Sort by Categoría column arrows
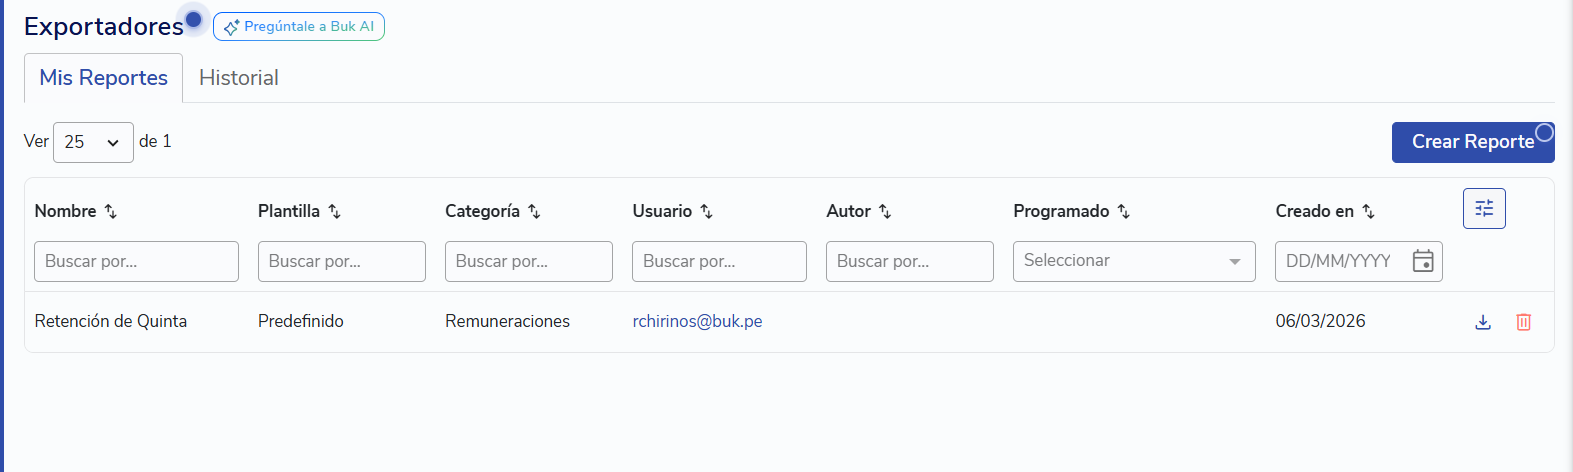1573x472 pixels. tap(535, 212)
